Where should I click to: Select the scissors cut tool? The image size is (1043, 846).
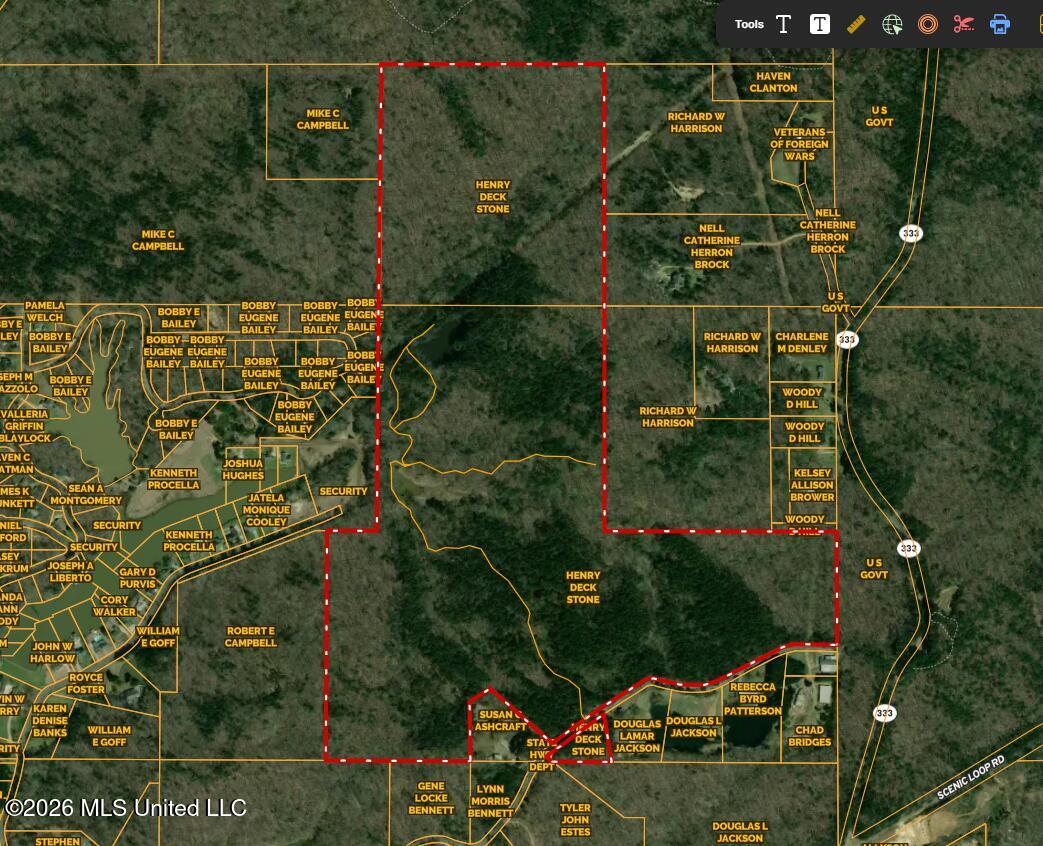click(x=964, y=24)
